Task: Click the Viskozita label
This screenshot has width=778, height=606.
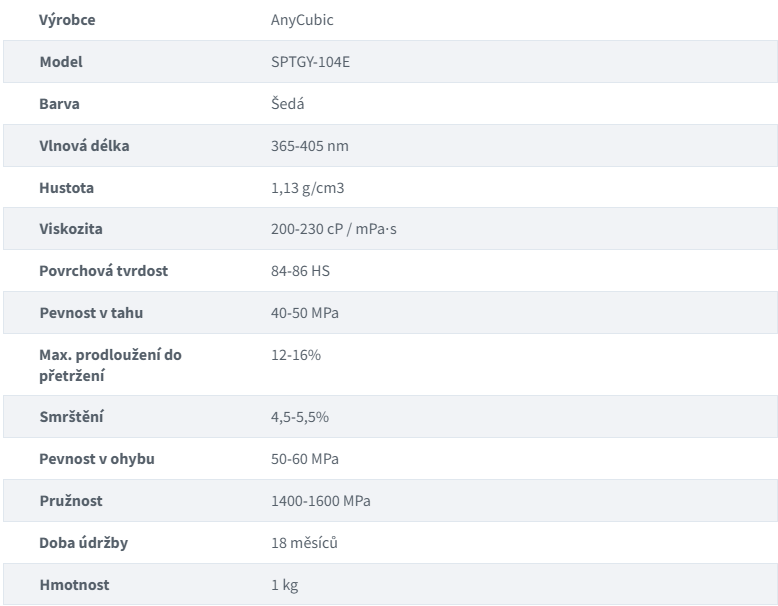Action: pyautogui.click(x=71, y=229)
